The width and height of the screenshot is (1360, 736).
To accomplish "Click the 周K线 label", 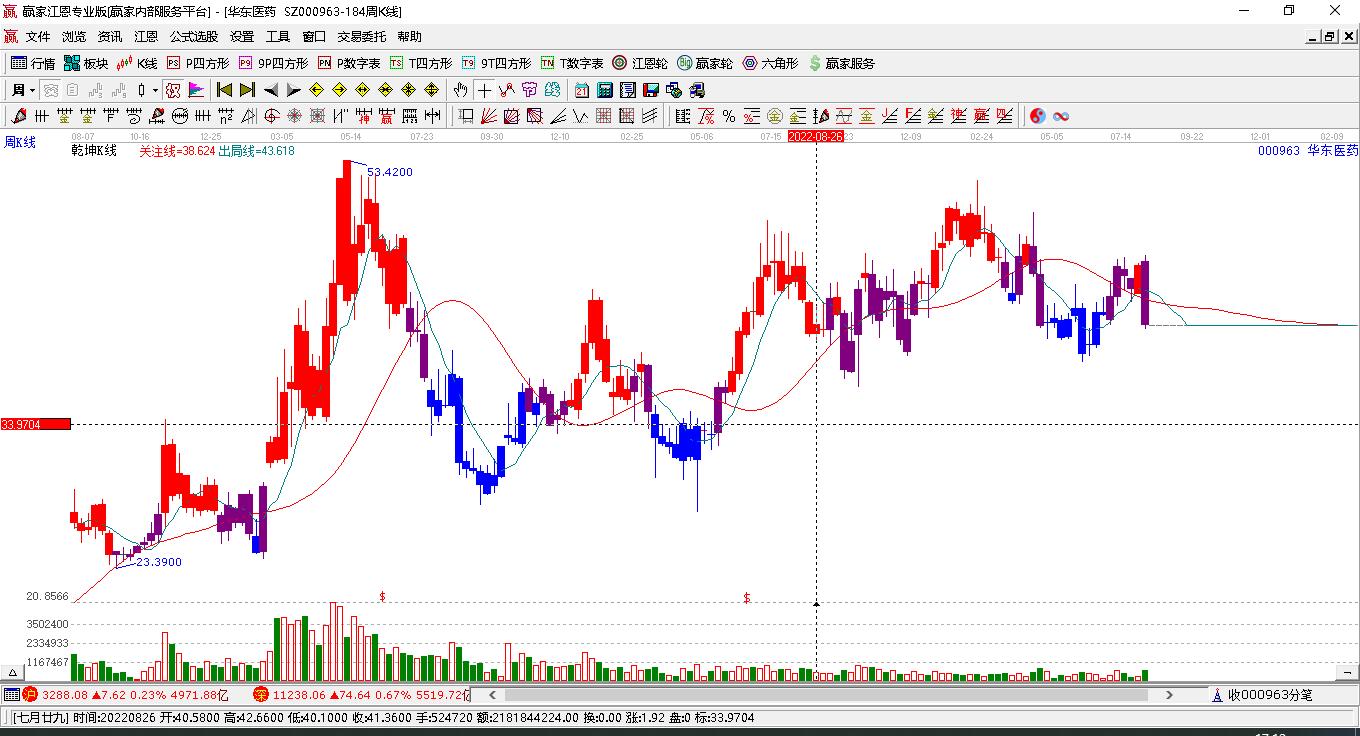I will (20, 142).
